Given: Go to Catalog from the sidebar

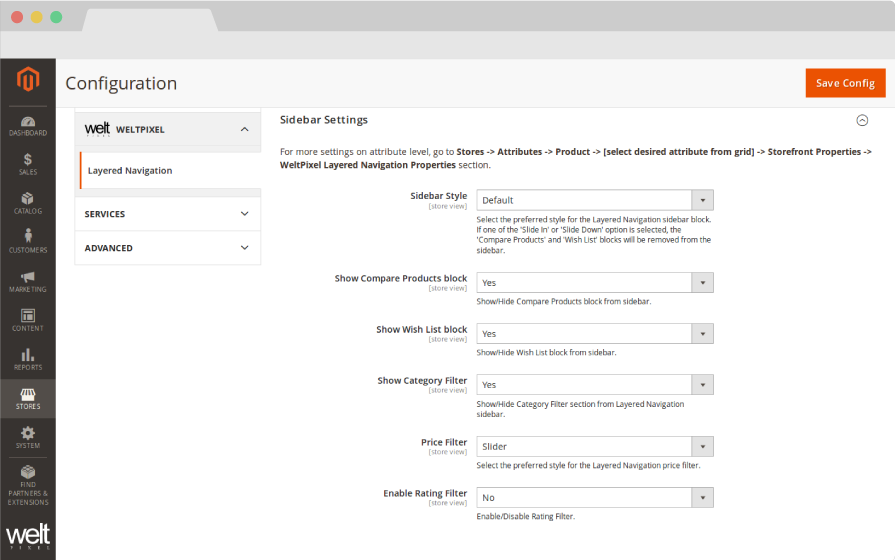Looking at the screenshot, I should 27,203.
